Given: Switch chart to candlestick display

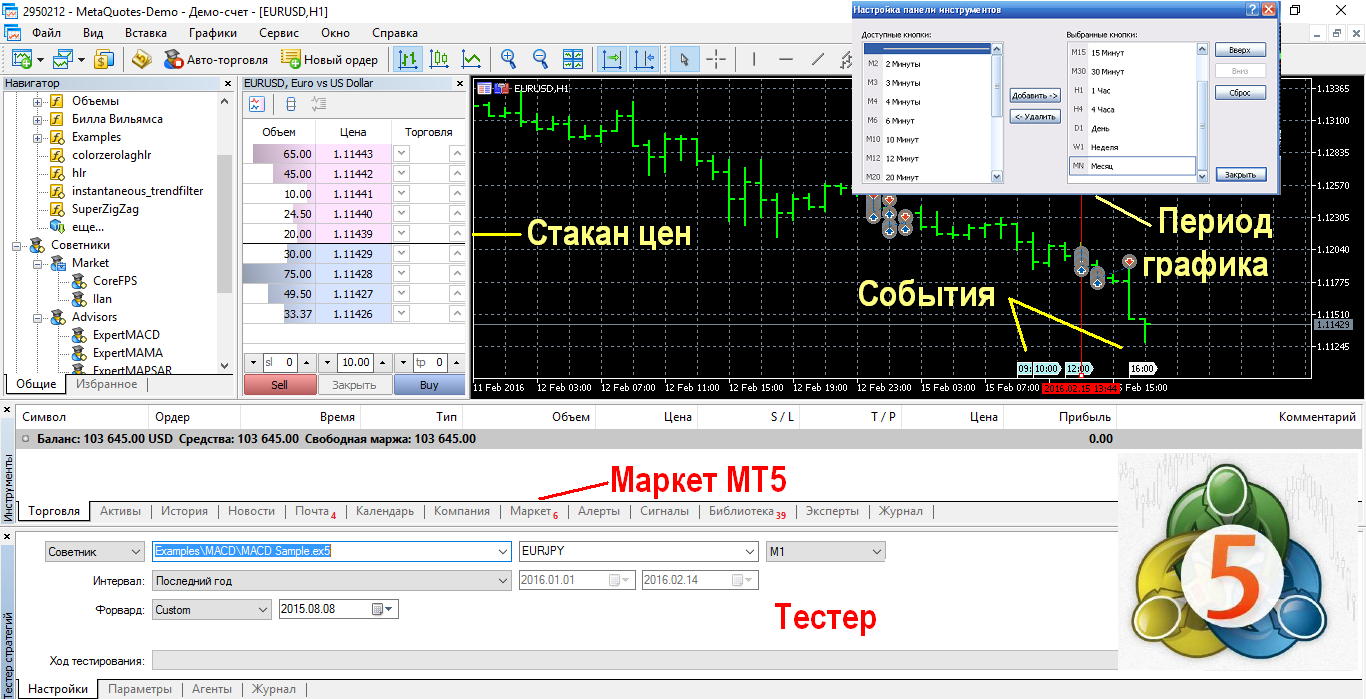Looking at the screenshot, I should [x=438, y=59].
